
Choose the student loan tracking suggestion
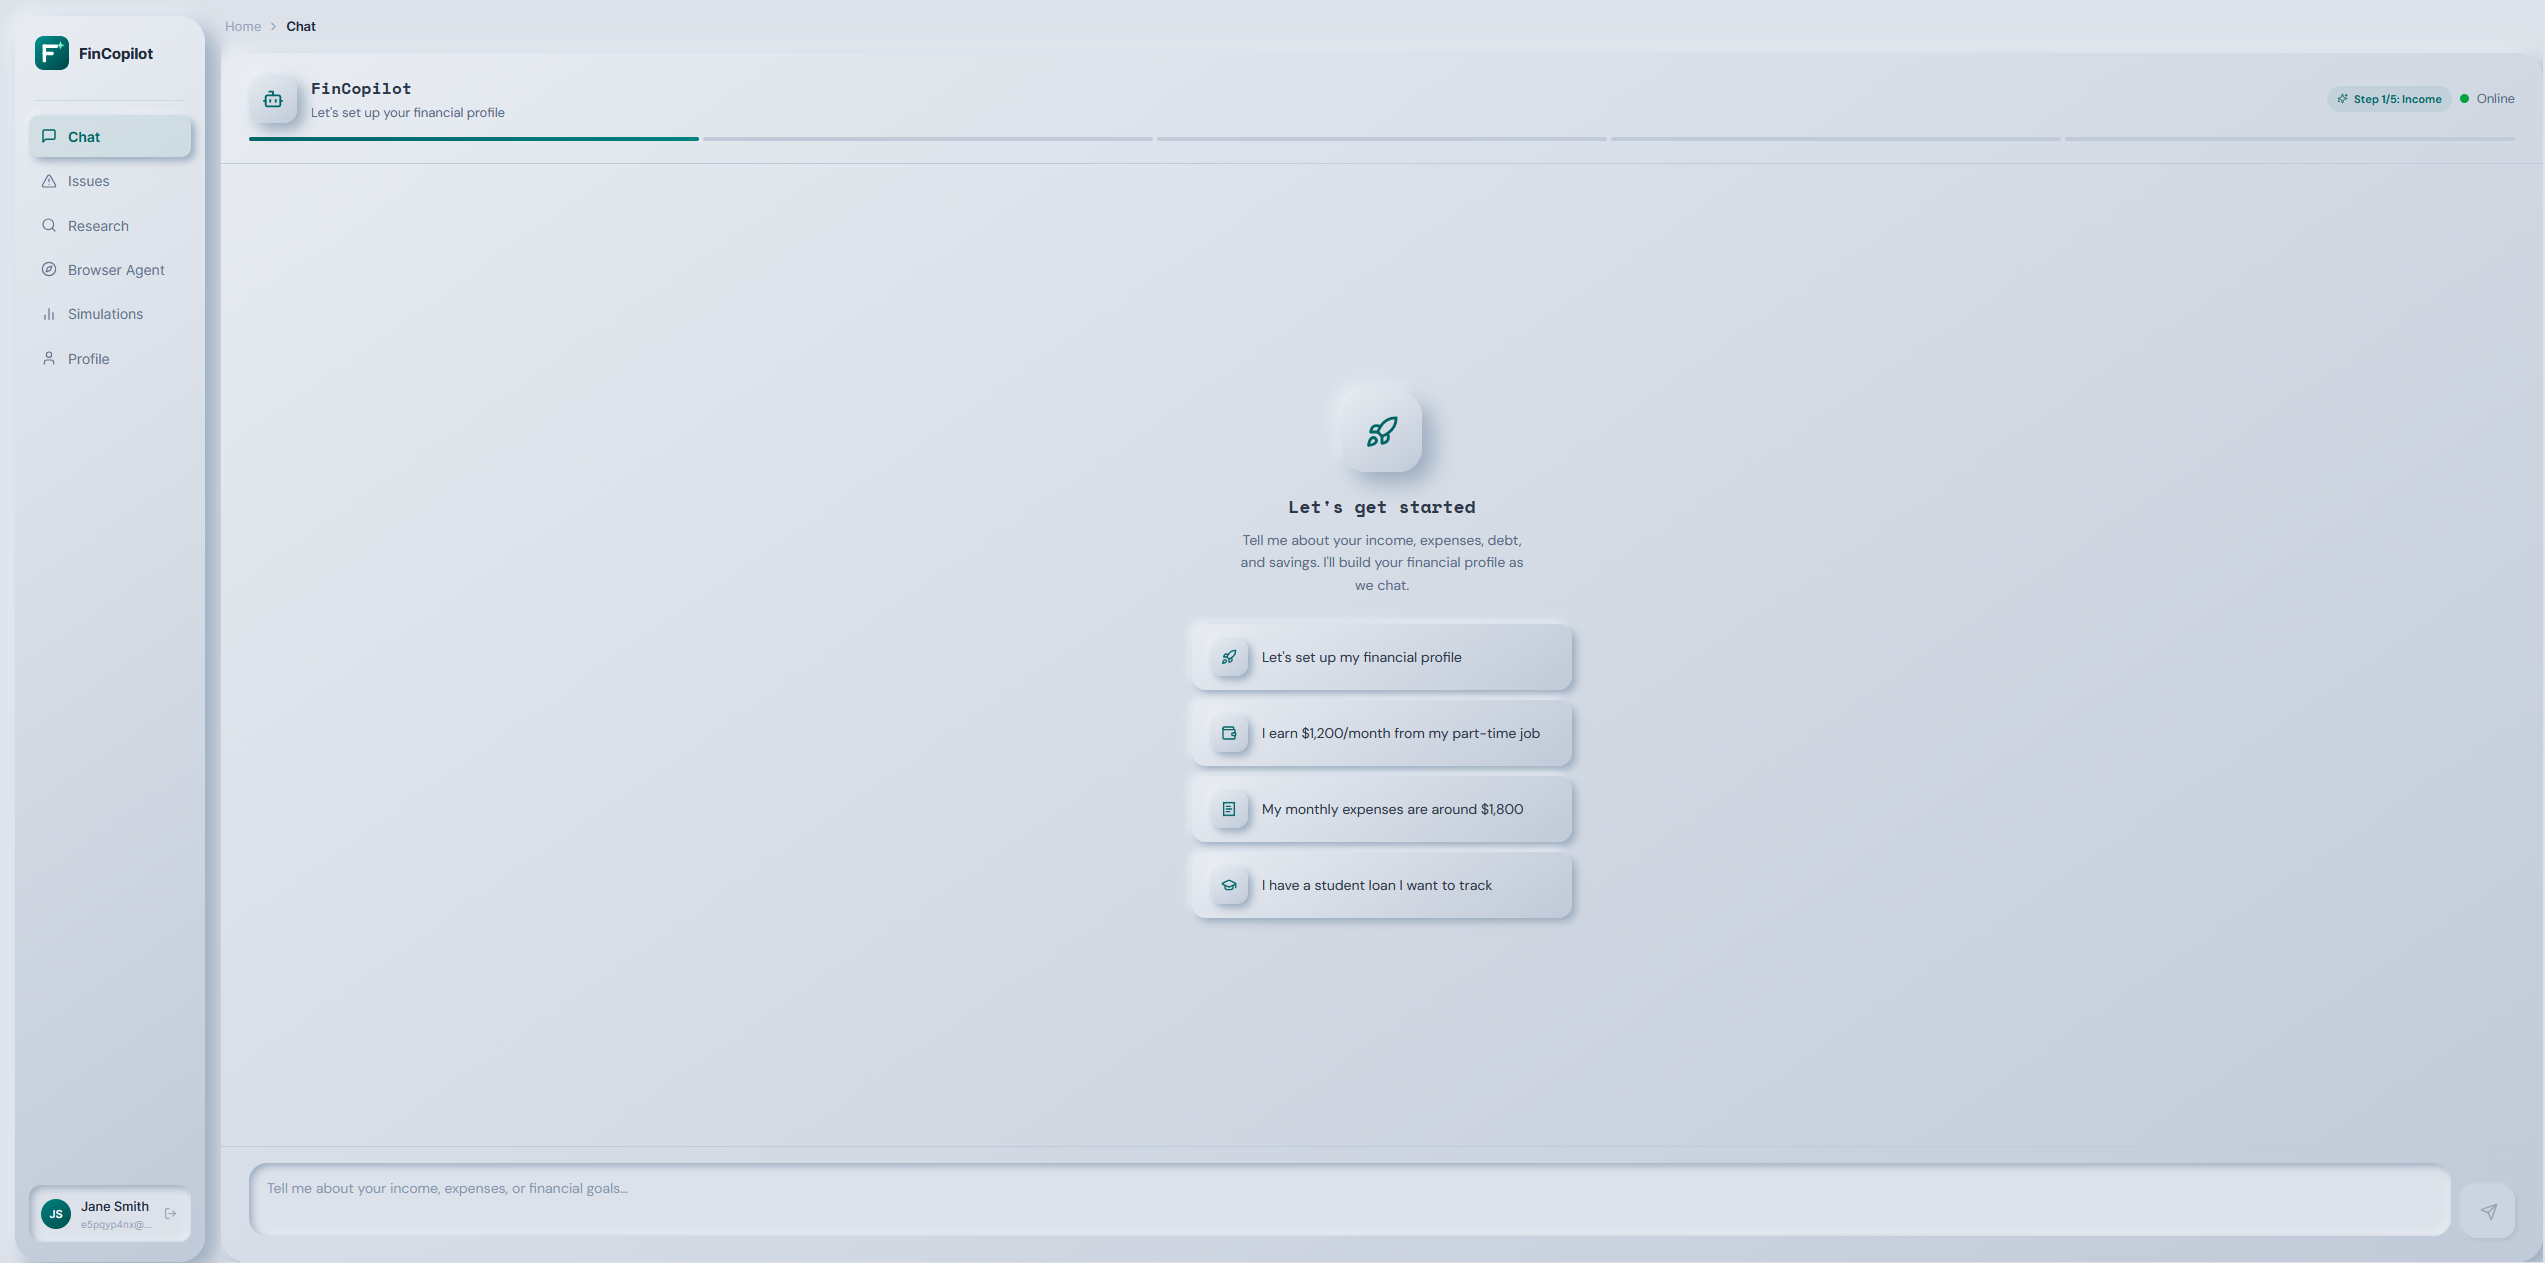point(1381,885)
